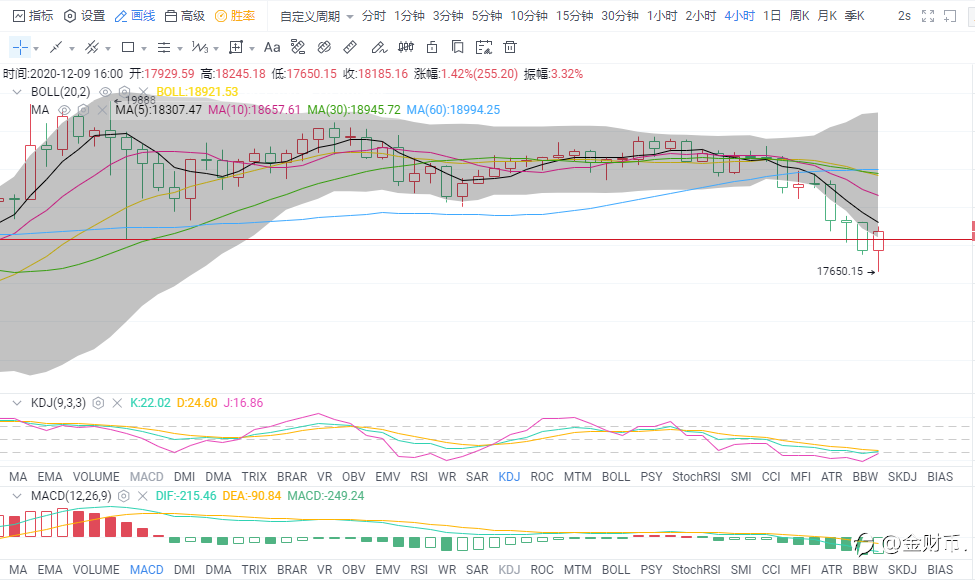Screen dimensions: 975x581
Task: Click the DIF:-215.46 value
Action: 186,496
